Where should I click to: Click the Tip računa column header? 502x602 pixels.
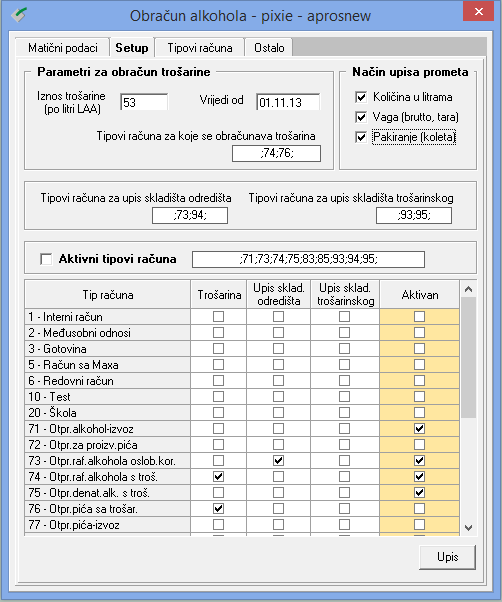point(108,294)
